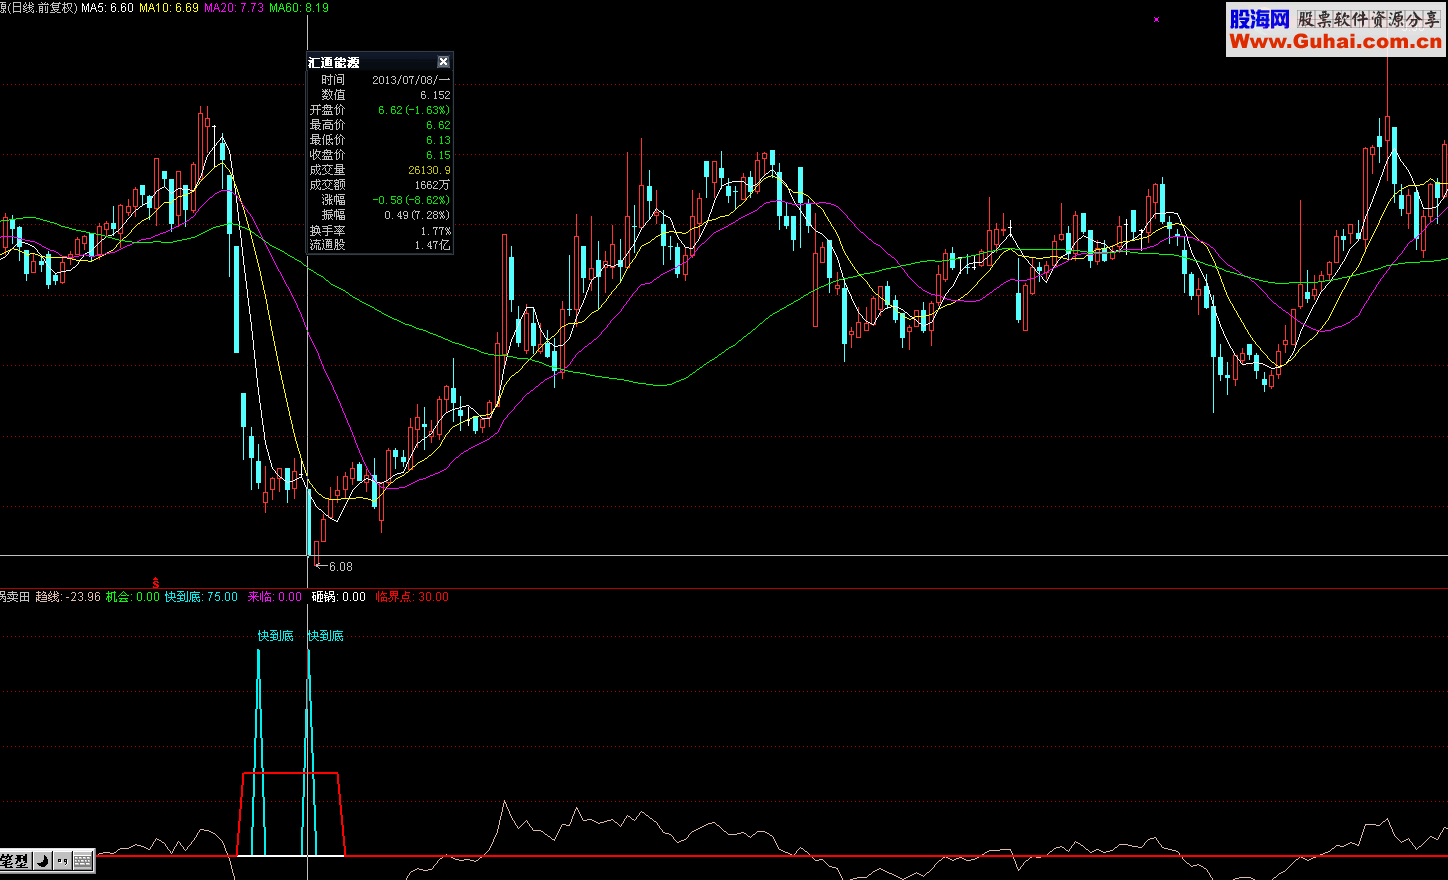Click the 快到底: 75.00 indicator value
Viewport: 1448px width, 880px height.
[201, 597]
